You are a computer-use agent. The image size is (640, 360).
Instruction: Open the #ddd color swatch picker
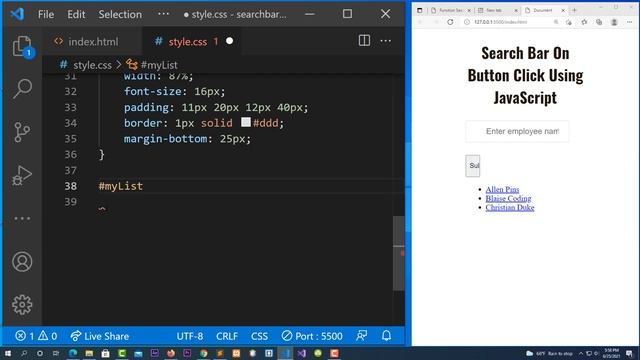pos(246,122)
